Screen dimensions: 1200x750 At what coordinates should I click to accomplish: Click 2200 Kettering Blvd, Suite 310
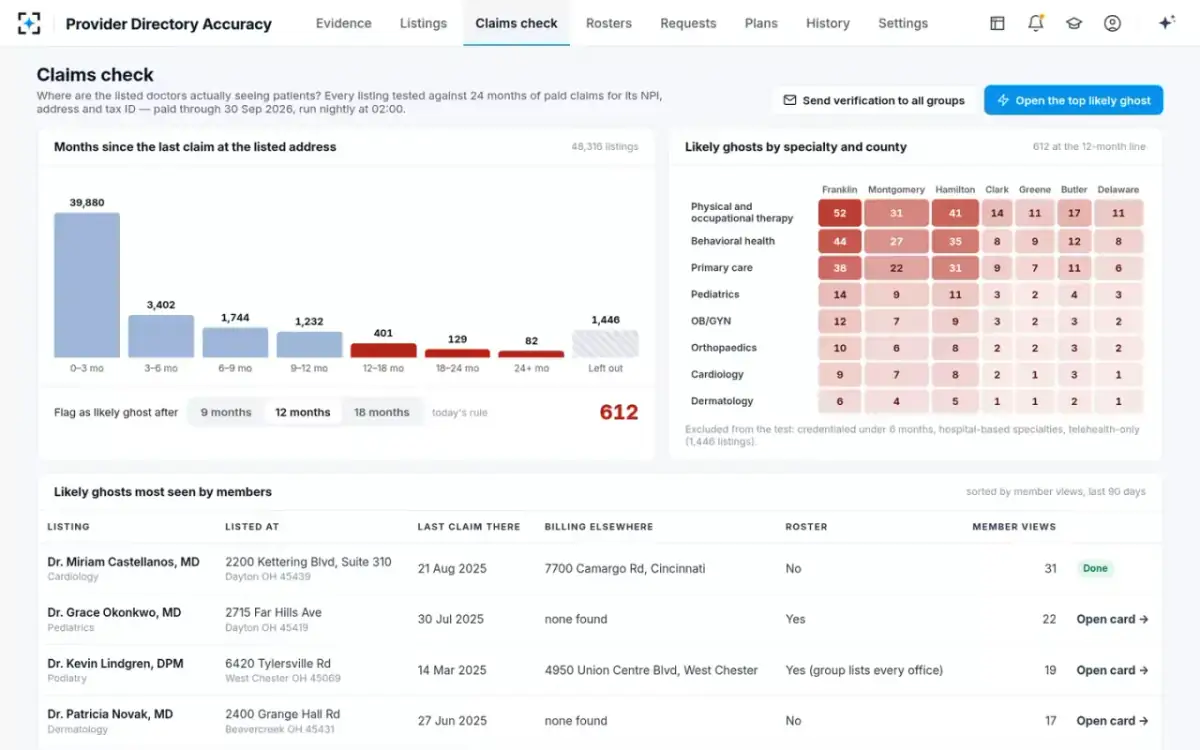pos(308,562)
